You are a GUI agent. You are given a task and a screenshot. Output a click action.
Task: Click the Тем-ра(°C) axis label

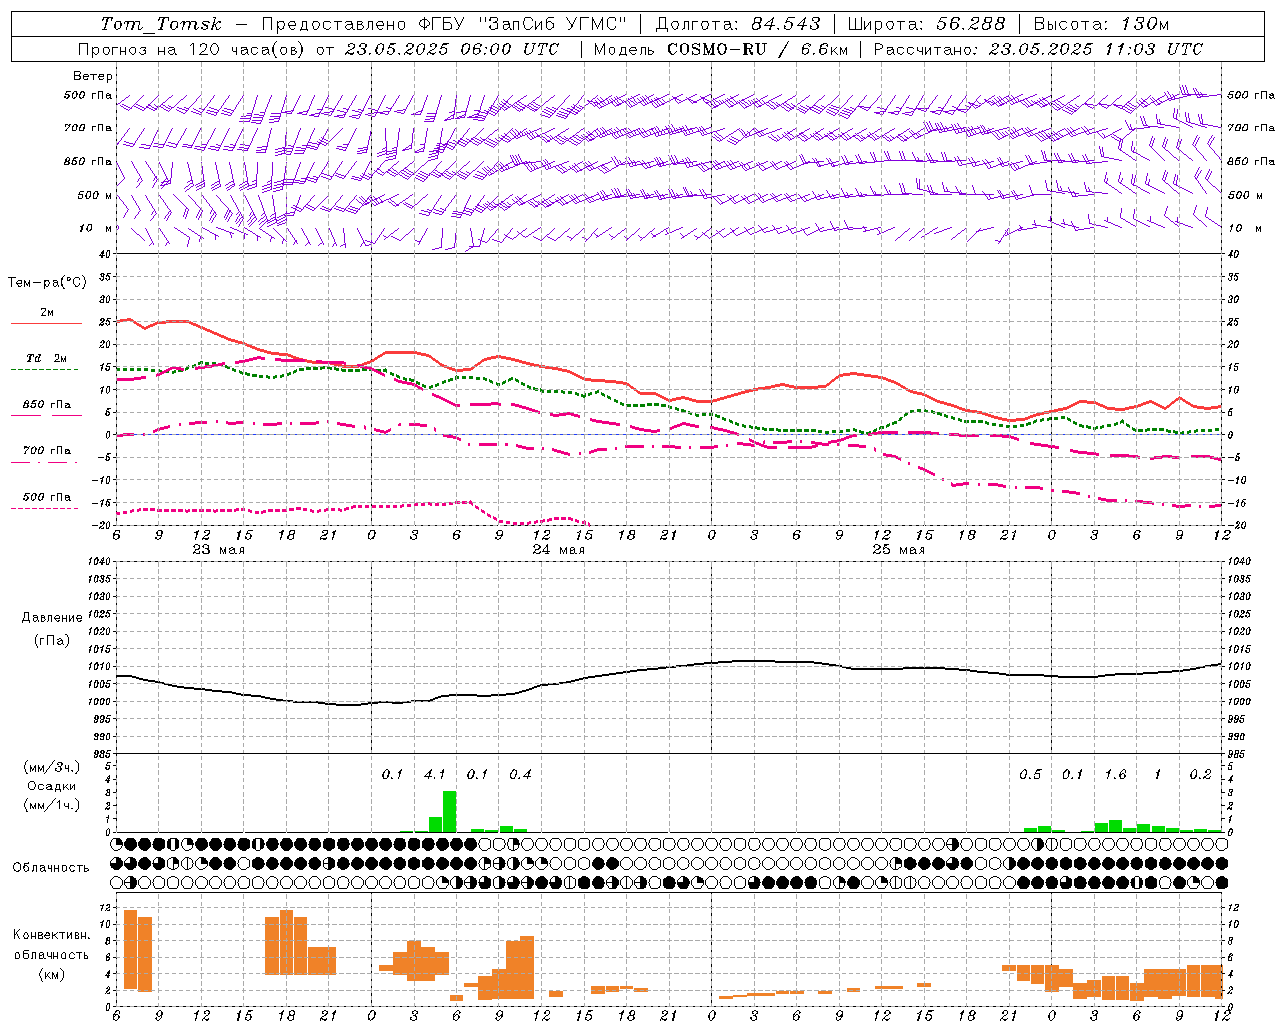coord(47,283)
